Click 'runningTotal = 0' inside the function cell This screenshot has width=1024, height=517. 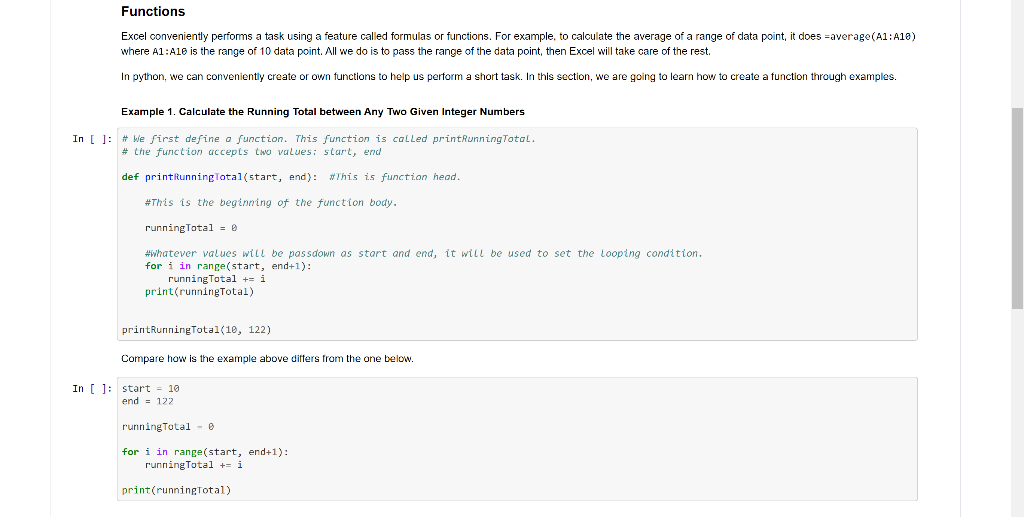(191, 228)
